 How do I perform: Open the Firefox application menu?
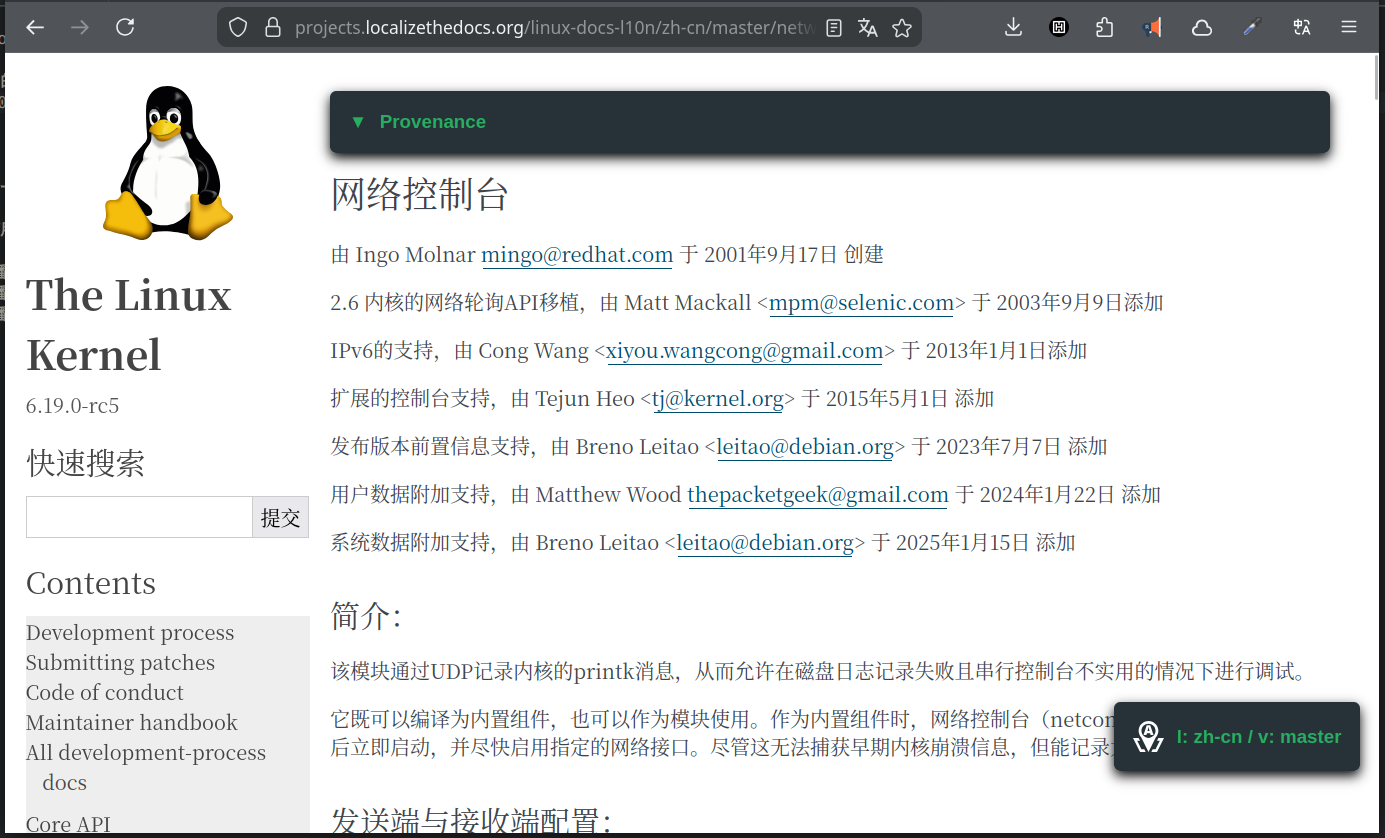pos(1348,27)
